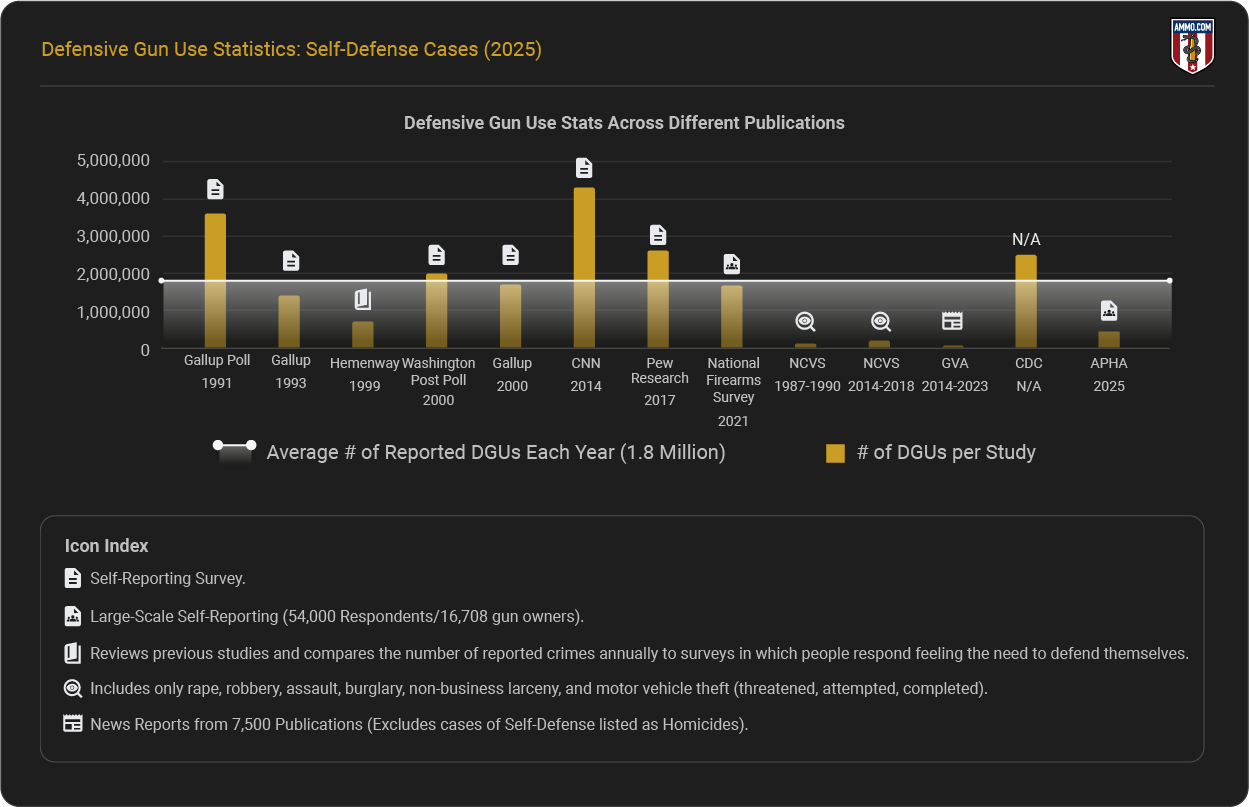1249x807 pixels.
Task: Click the chart title 'Defensive Gun Use Stats Across Different Publications'
Action: [x=624, y=123]
